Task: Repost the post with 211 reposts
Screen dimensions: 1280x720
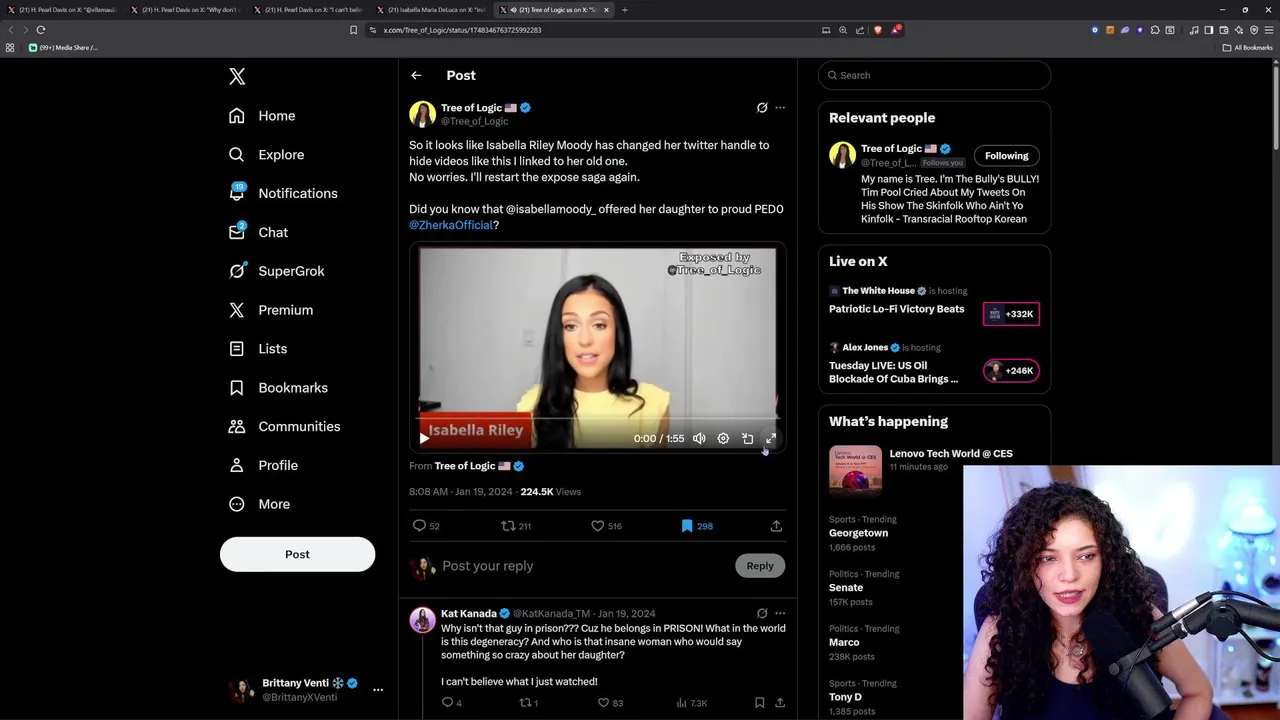Action: click(516, 526)
